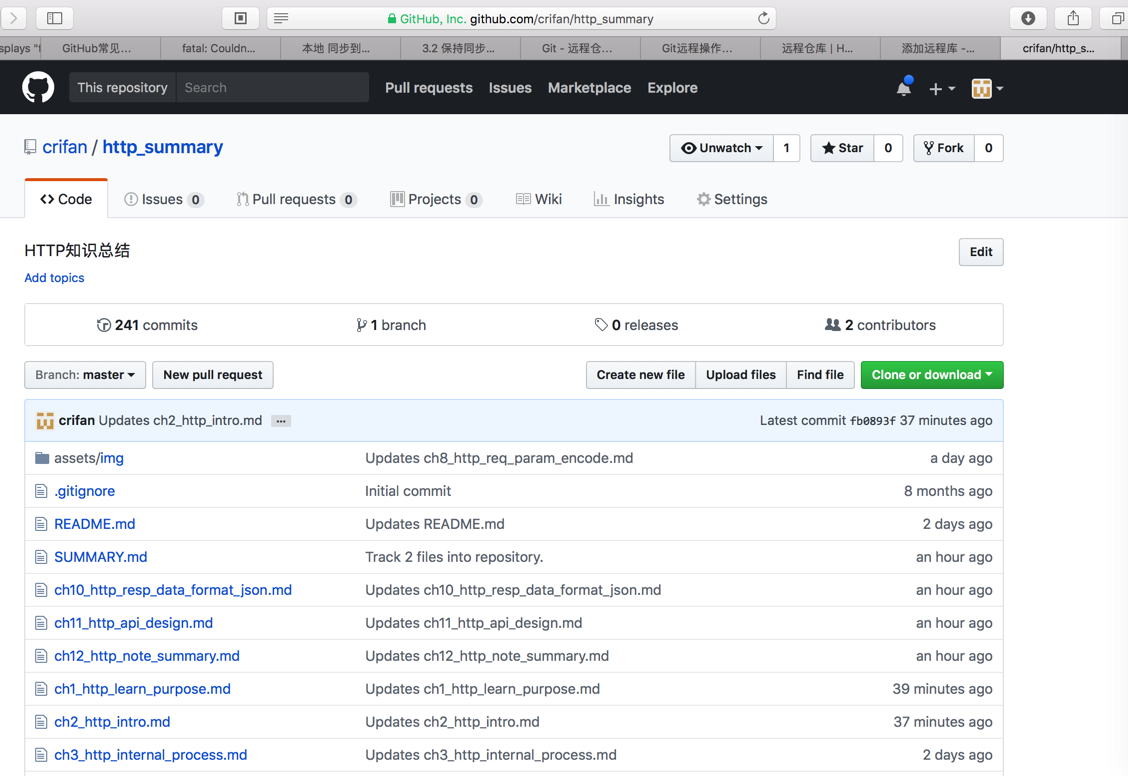Toggle Unwatch for this repository
This screenshot has width=1128, height=776.
(x=721, y=148)
